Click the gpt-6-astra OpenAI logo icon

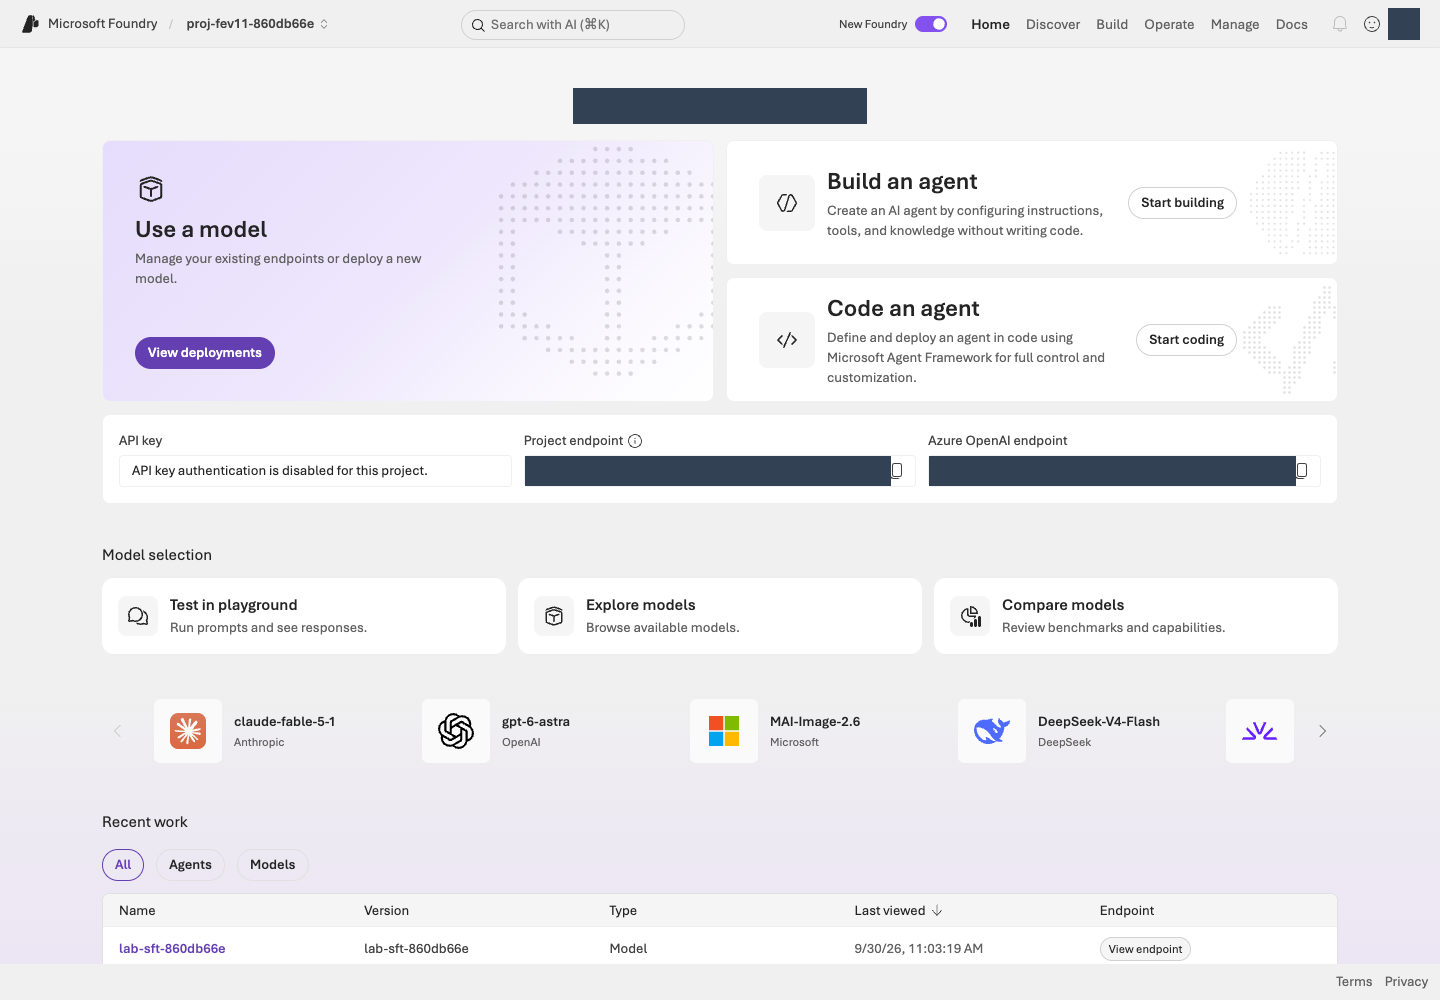456,731
